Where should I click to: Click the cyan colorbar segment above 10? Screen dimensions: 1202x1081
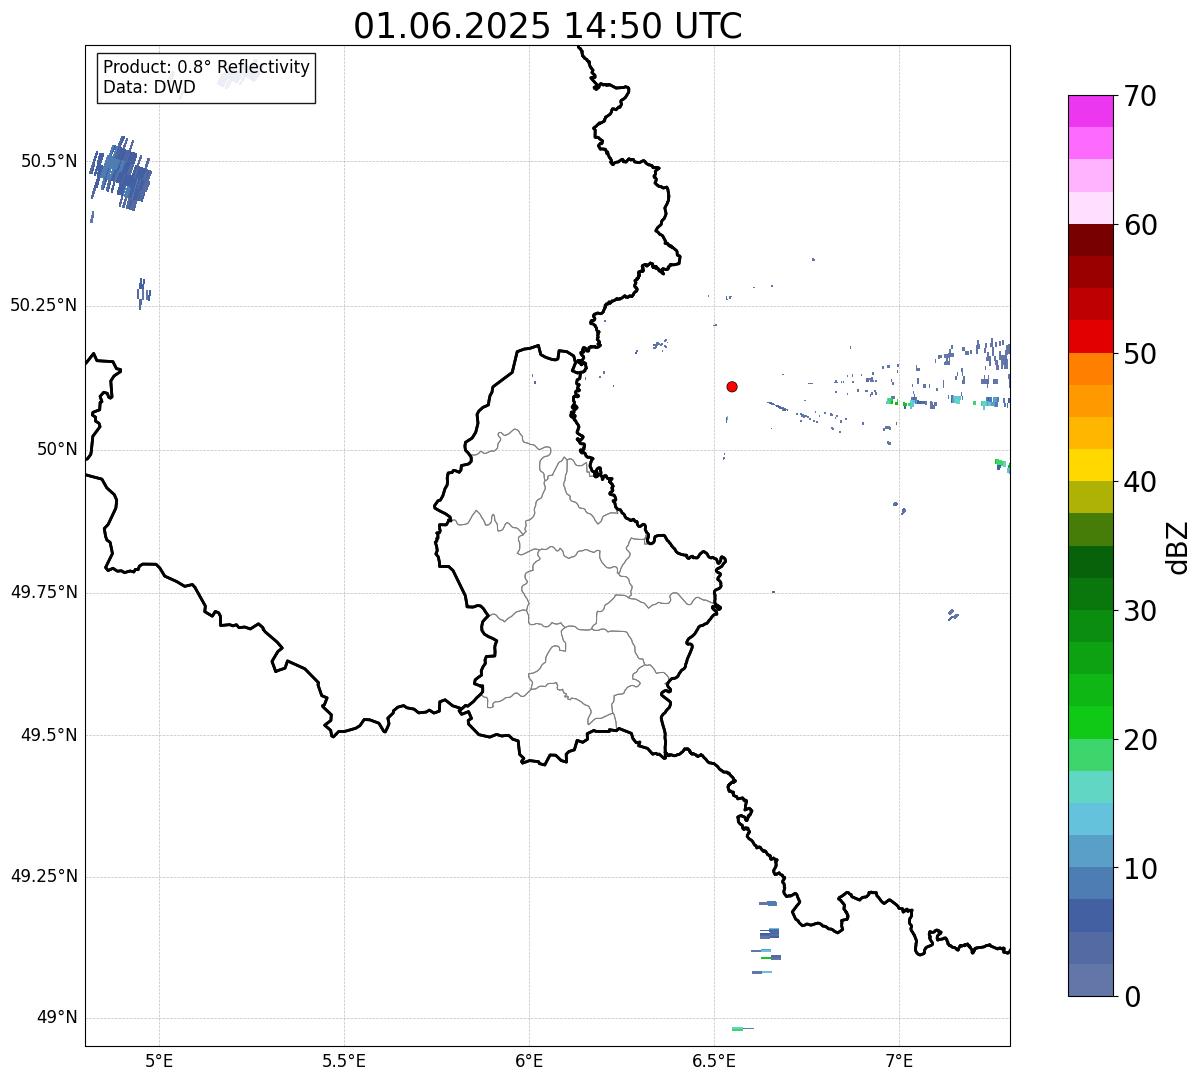[1091, 820]
